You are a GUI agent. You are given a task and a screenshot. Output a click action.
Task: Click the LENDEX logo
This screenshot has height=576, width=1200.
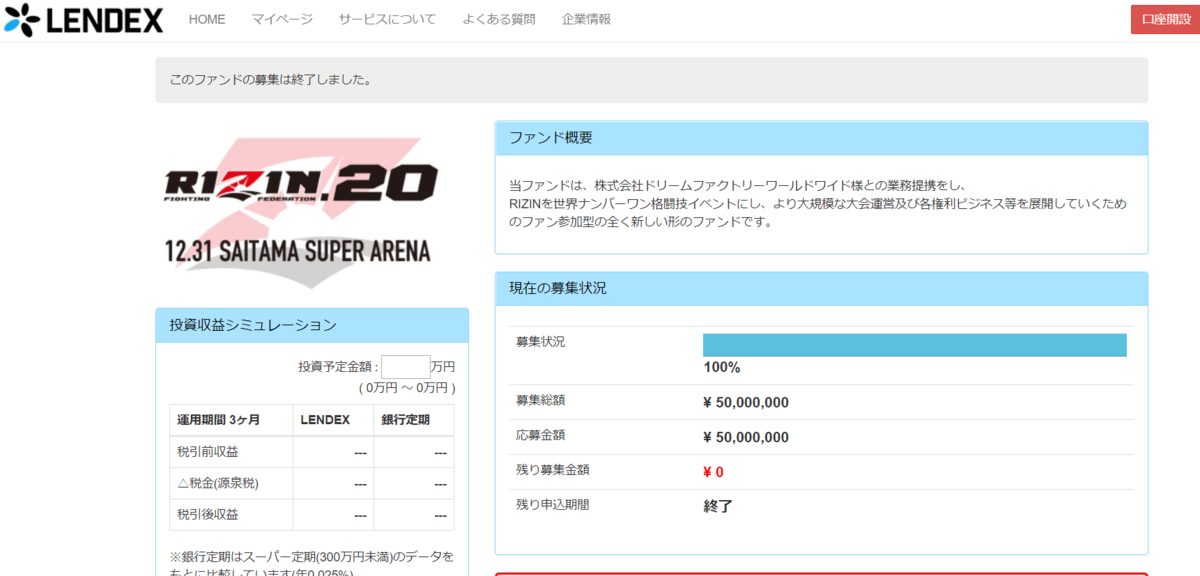point(83,19)
